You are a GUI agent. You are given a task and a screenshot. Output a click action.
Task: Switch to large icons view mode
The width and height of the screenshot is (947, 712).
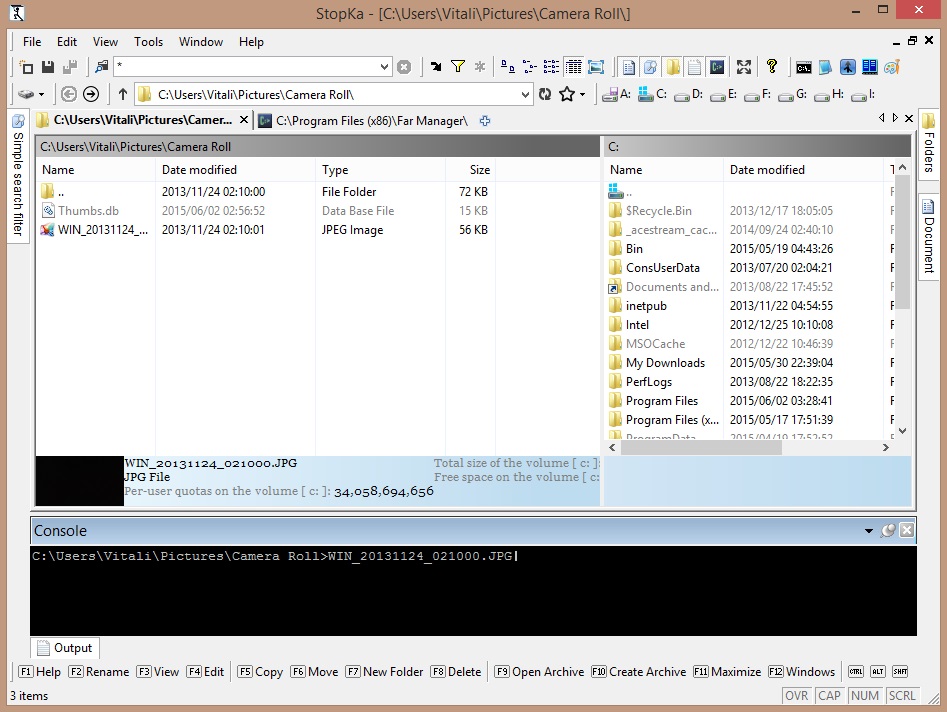pyautogui.click(x=508, y=66)
